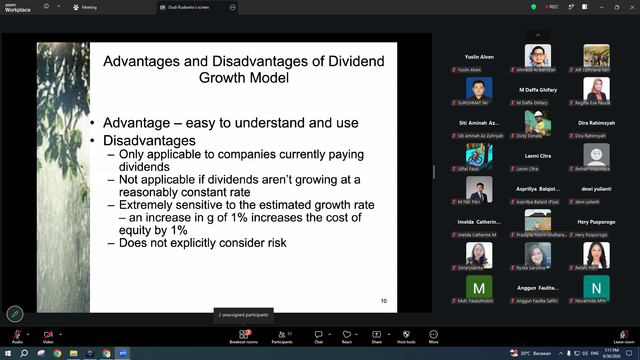
Task: Click the green encryption shield icon
Action: click(x=533, y=7)
